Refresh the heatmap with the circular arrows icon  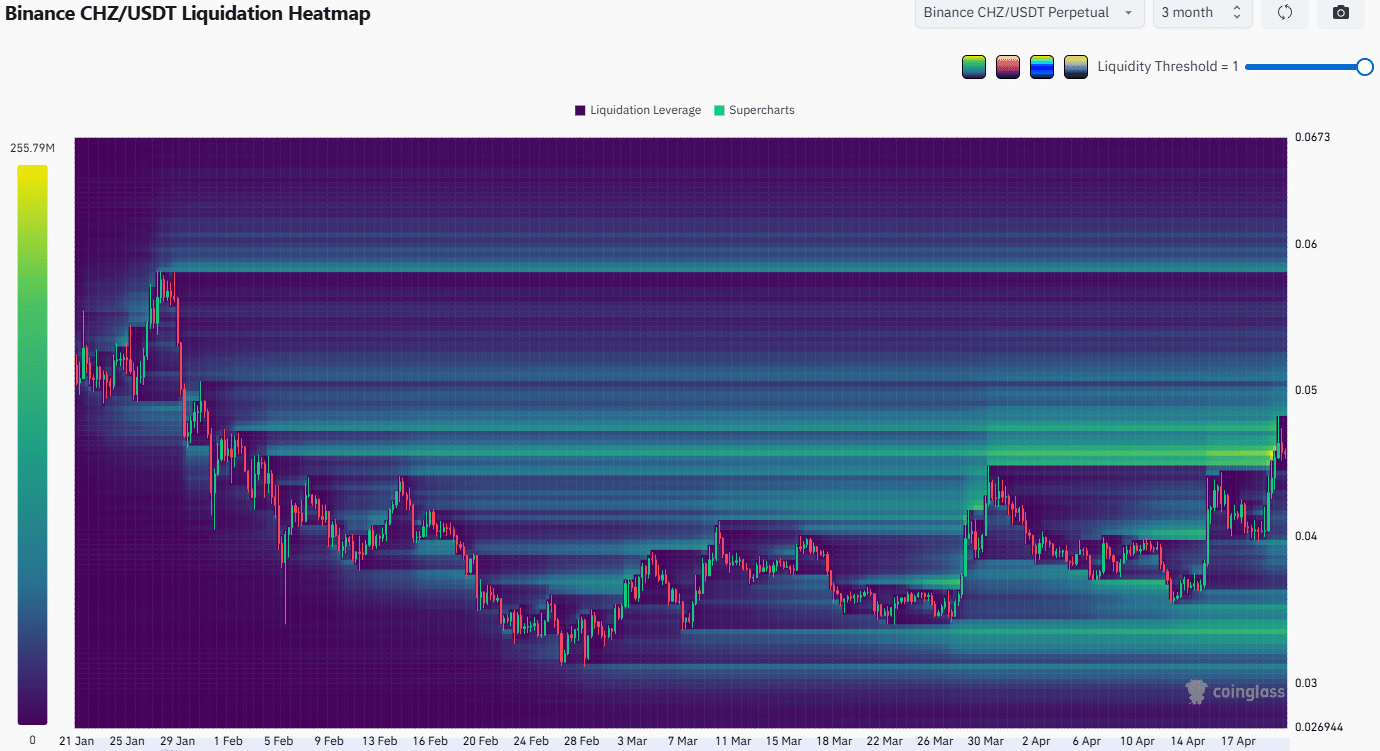click(x=1285, y=13)
